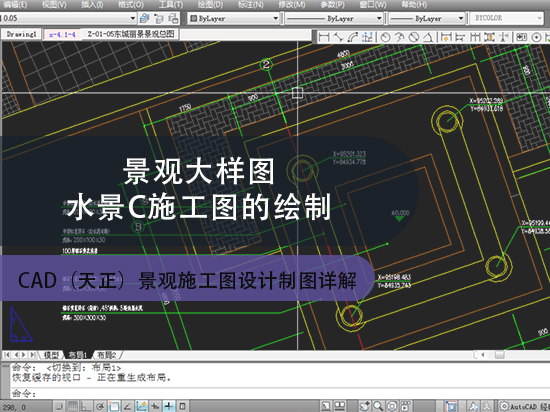Select the Quick Dimension tool

tap(446, 37)
